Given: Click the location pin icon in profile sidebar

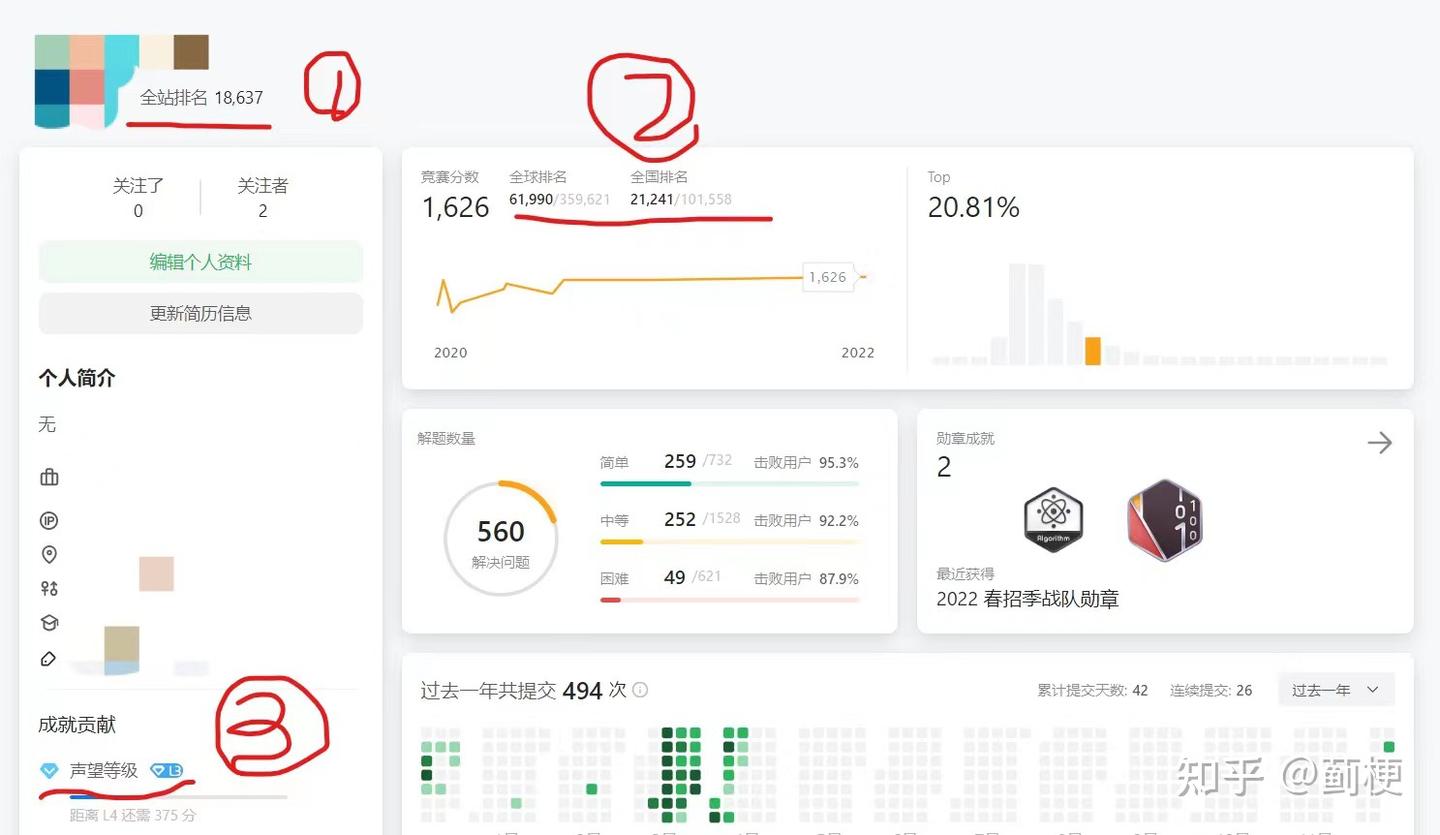Looking at the screenshot, I should point(48,554).
